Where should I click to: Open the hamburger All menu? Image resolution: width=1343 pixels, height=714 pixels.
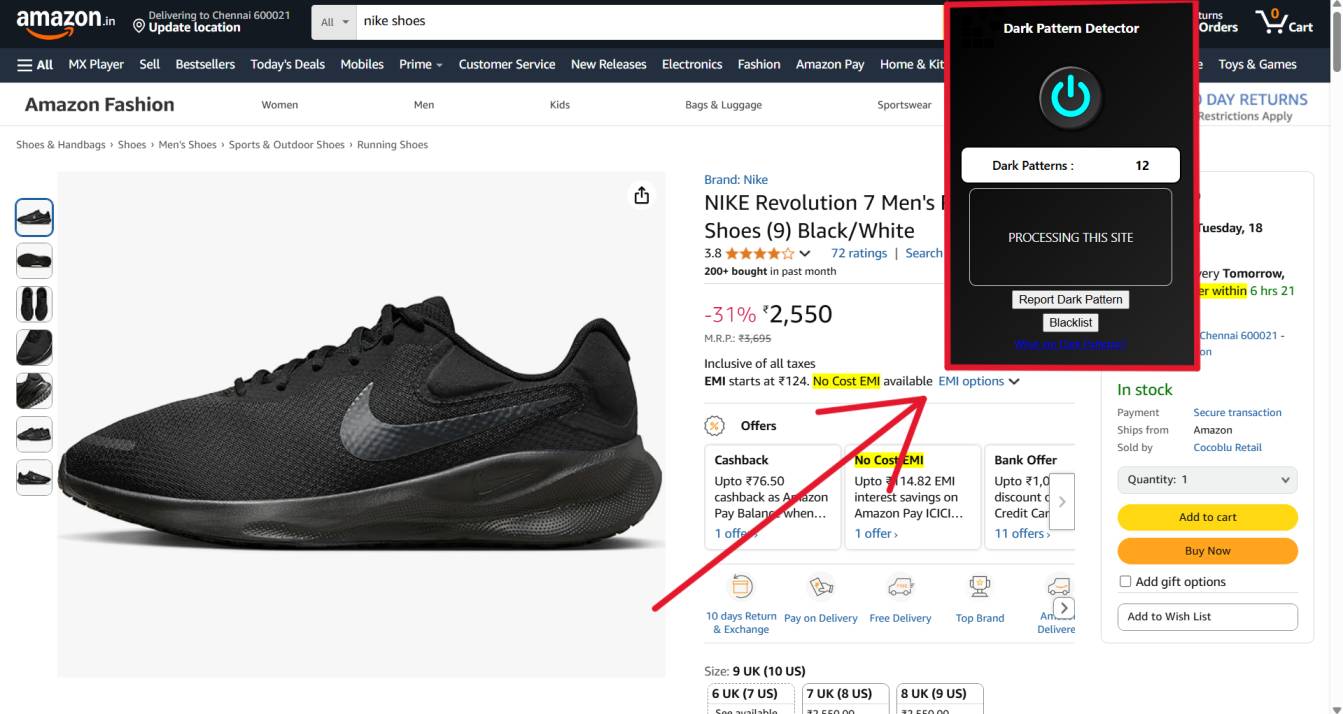coord(35,64)
